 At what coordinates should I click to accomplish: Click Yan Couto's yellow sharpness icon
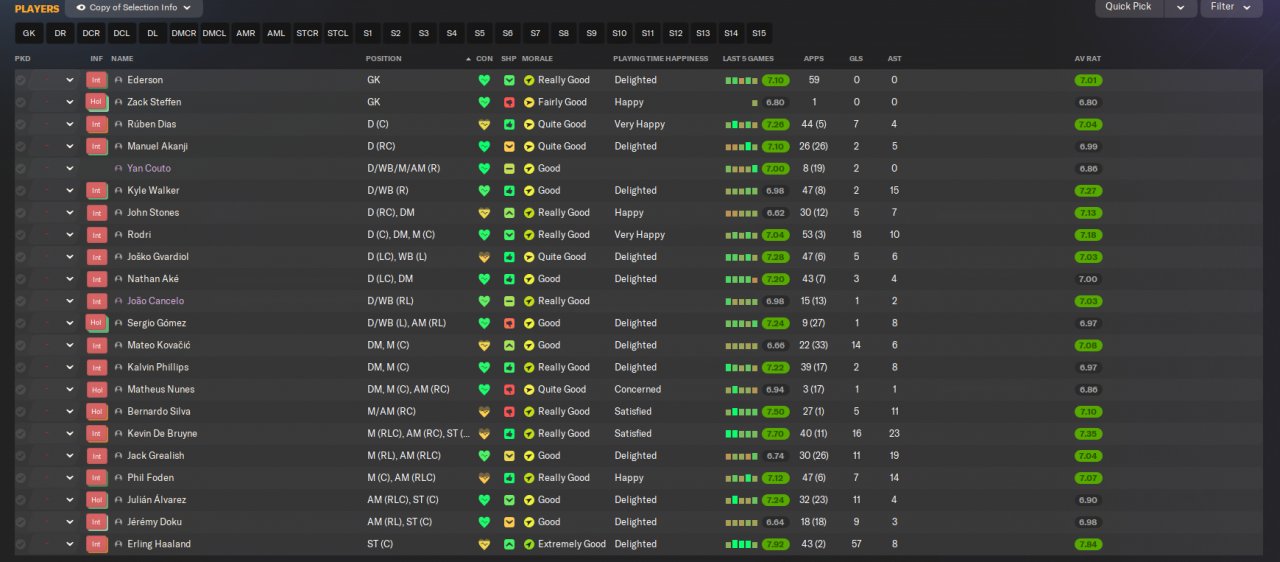(x=509, y=168)
